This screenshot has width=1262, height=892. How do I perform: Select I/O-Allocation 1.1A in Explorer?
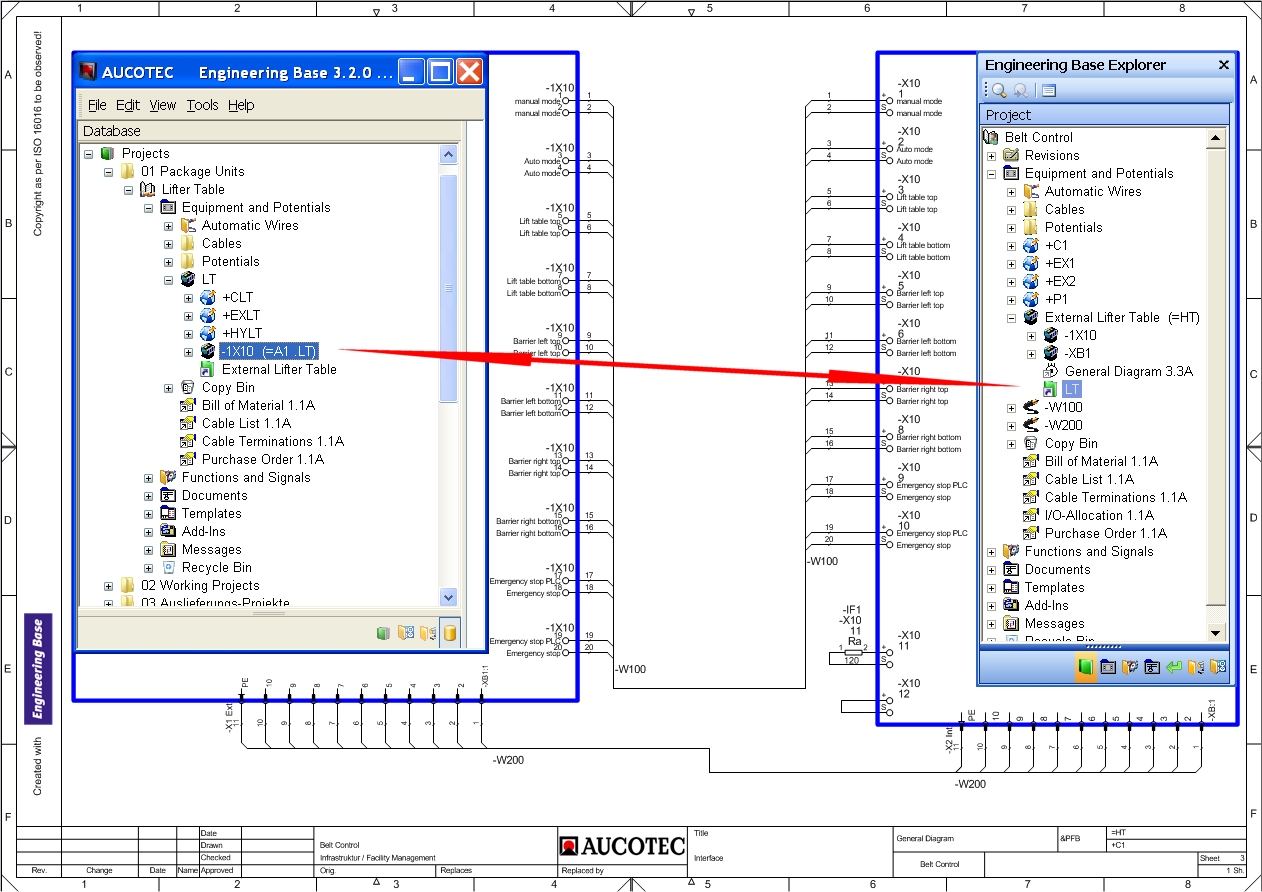[1098, 515]
